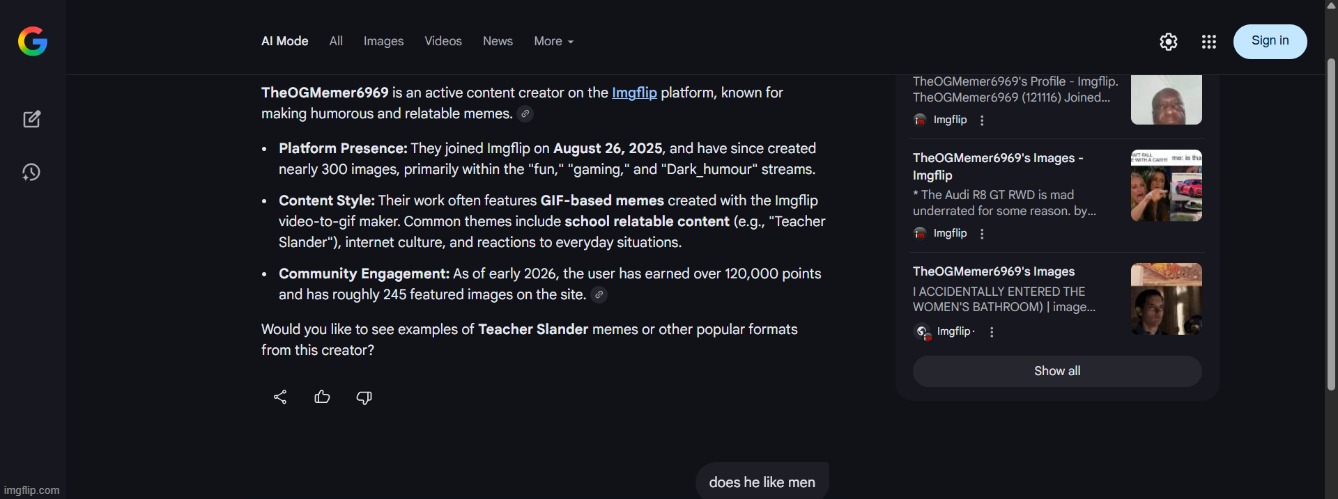Give the response a thumbs down

pyautogui.click(x=364, y=397)
